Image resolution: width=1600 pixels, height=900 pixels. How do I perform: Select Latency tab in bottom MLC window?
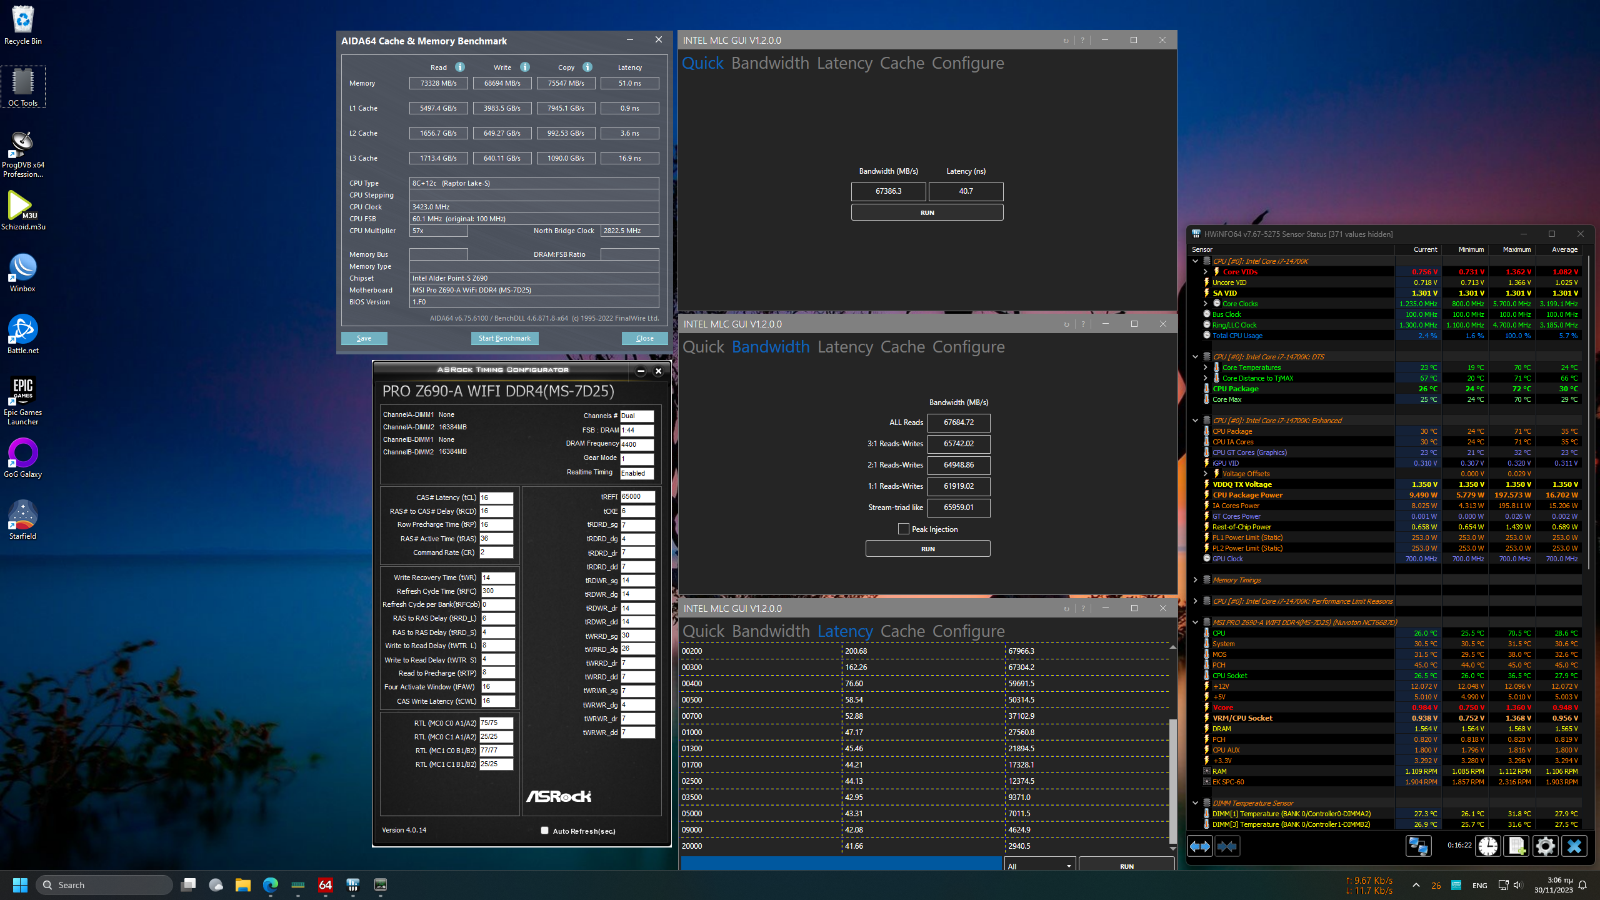tap(845, 631)
